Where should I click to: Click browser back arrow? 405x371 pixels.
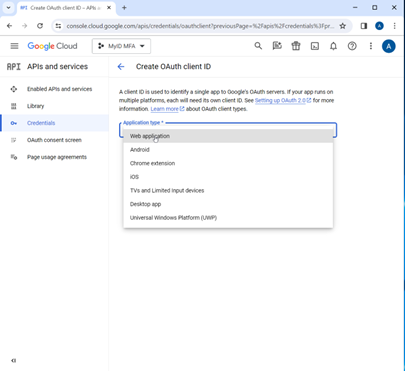click(x=9, y=26)
